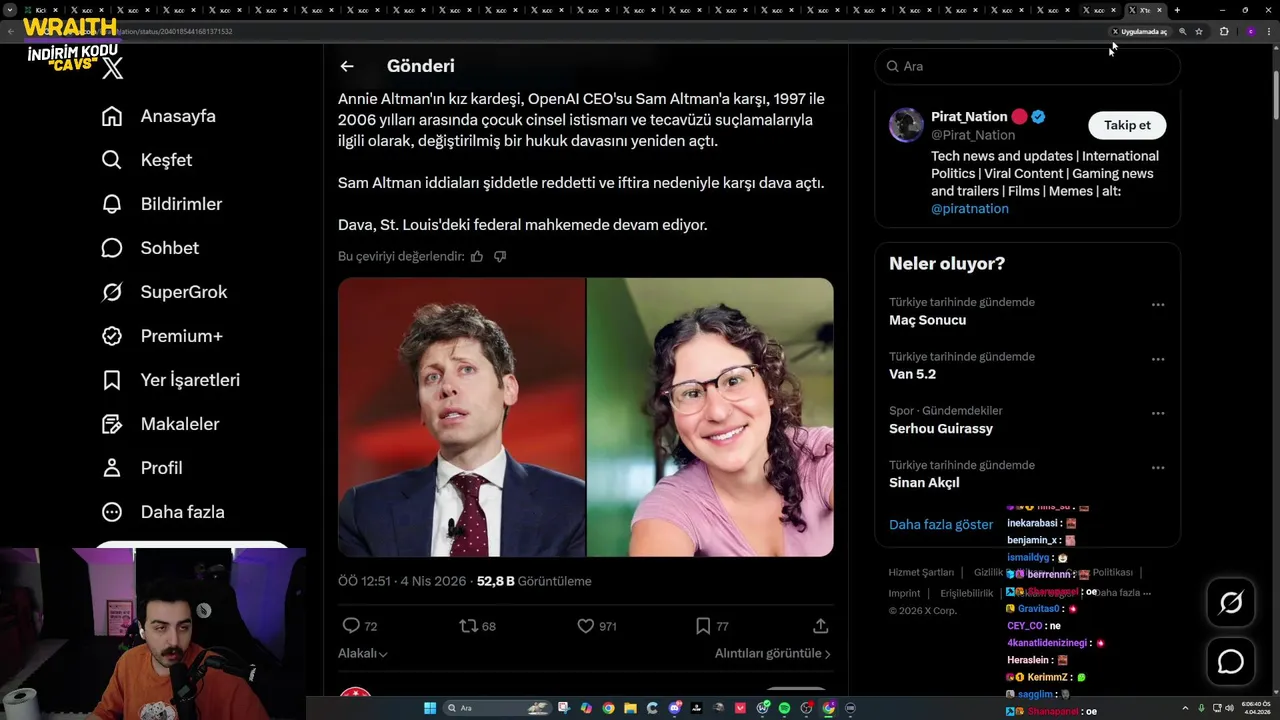Viewport: 1280px width, 720px height.
Task: Click the 52,8 B Görüntüleme view count
Action: [x=534, y=581]
